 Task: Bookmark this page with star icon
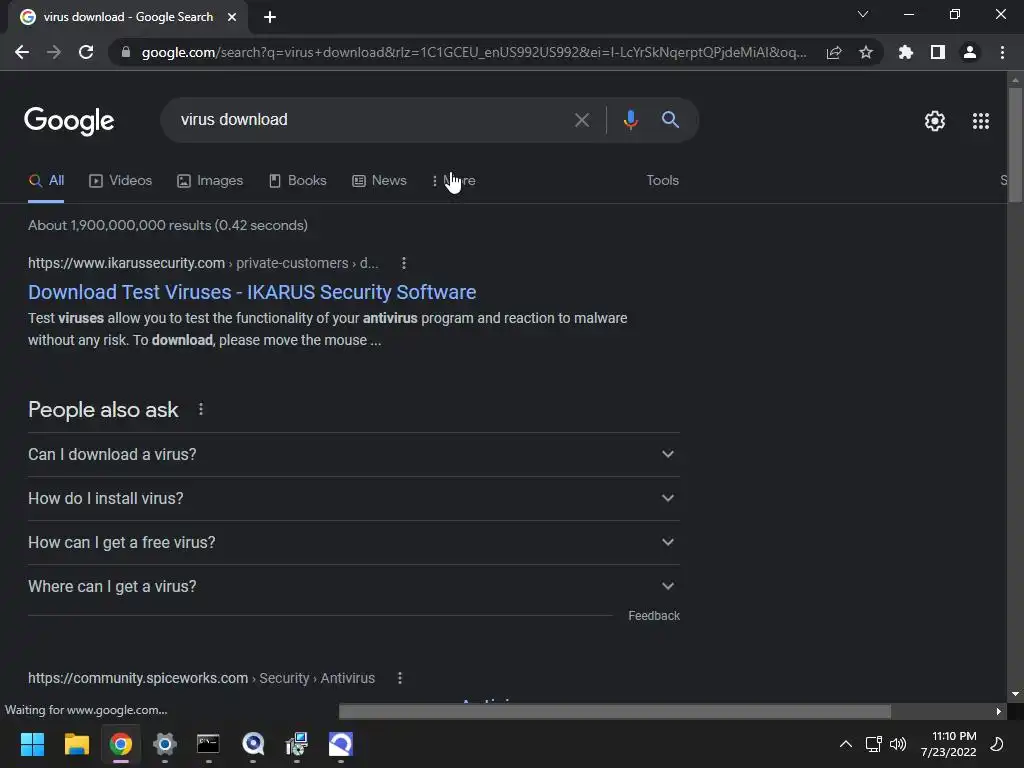tap(866, 52)
